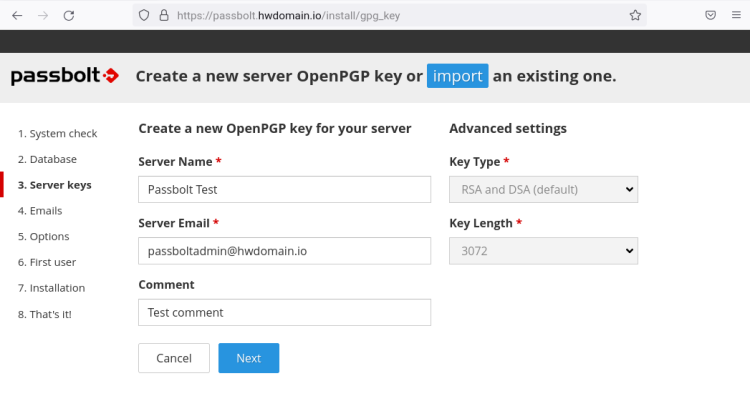Click into the Server Email field

(x=285, y=251)
